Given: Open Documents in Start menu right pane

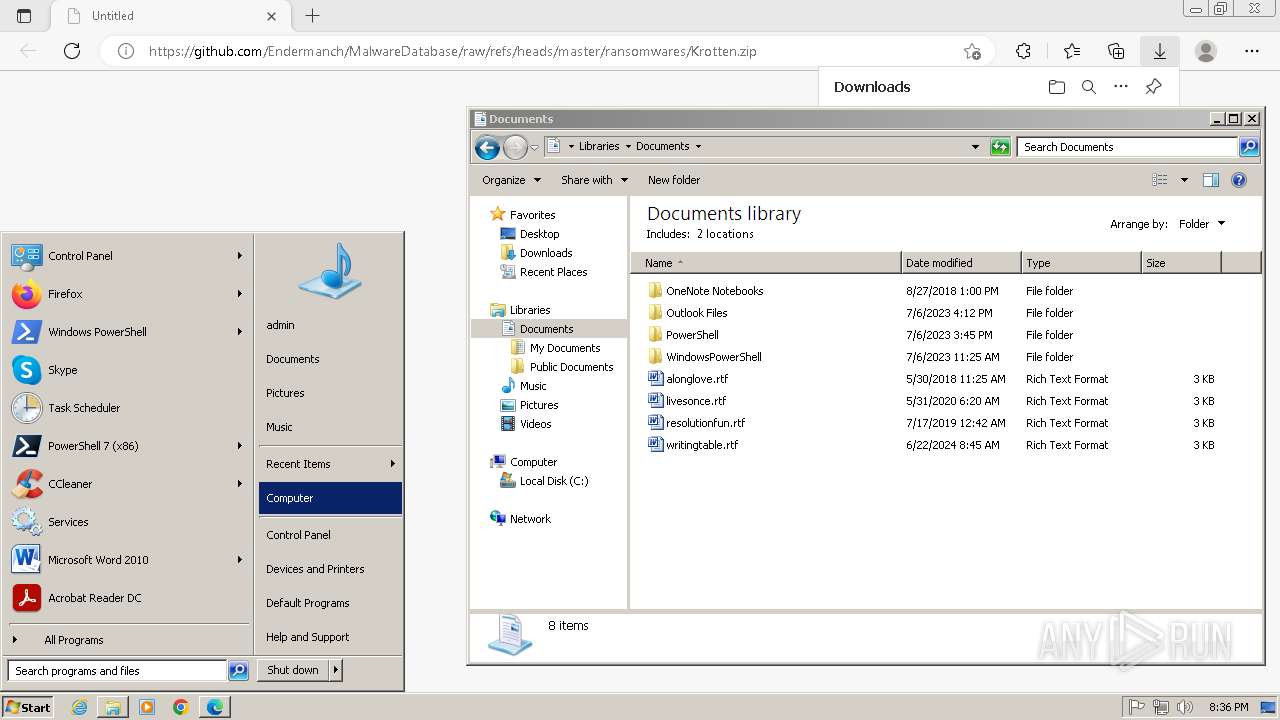Looking at the screenshot, I should [330, 359].
